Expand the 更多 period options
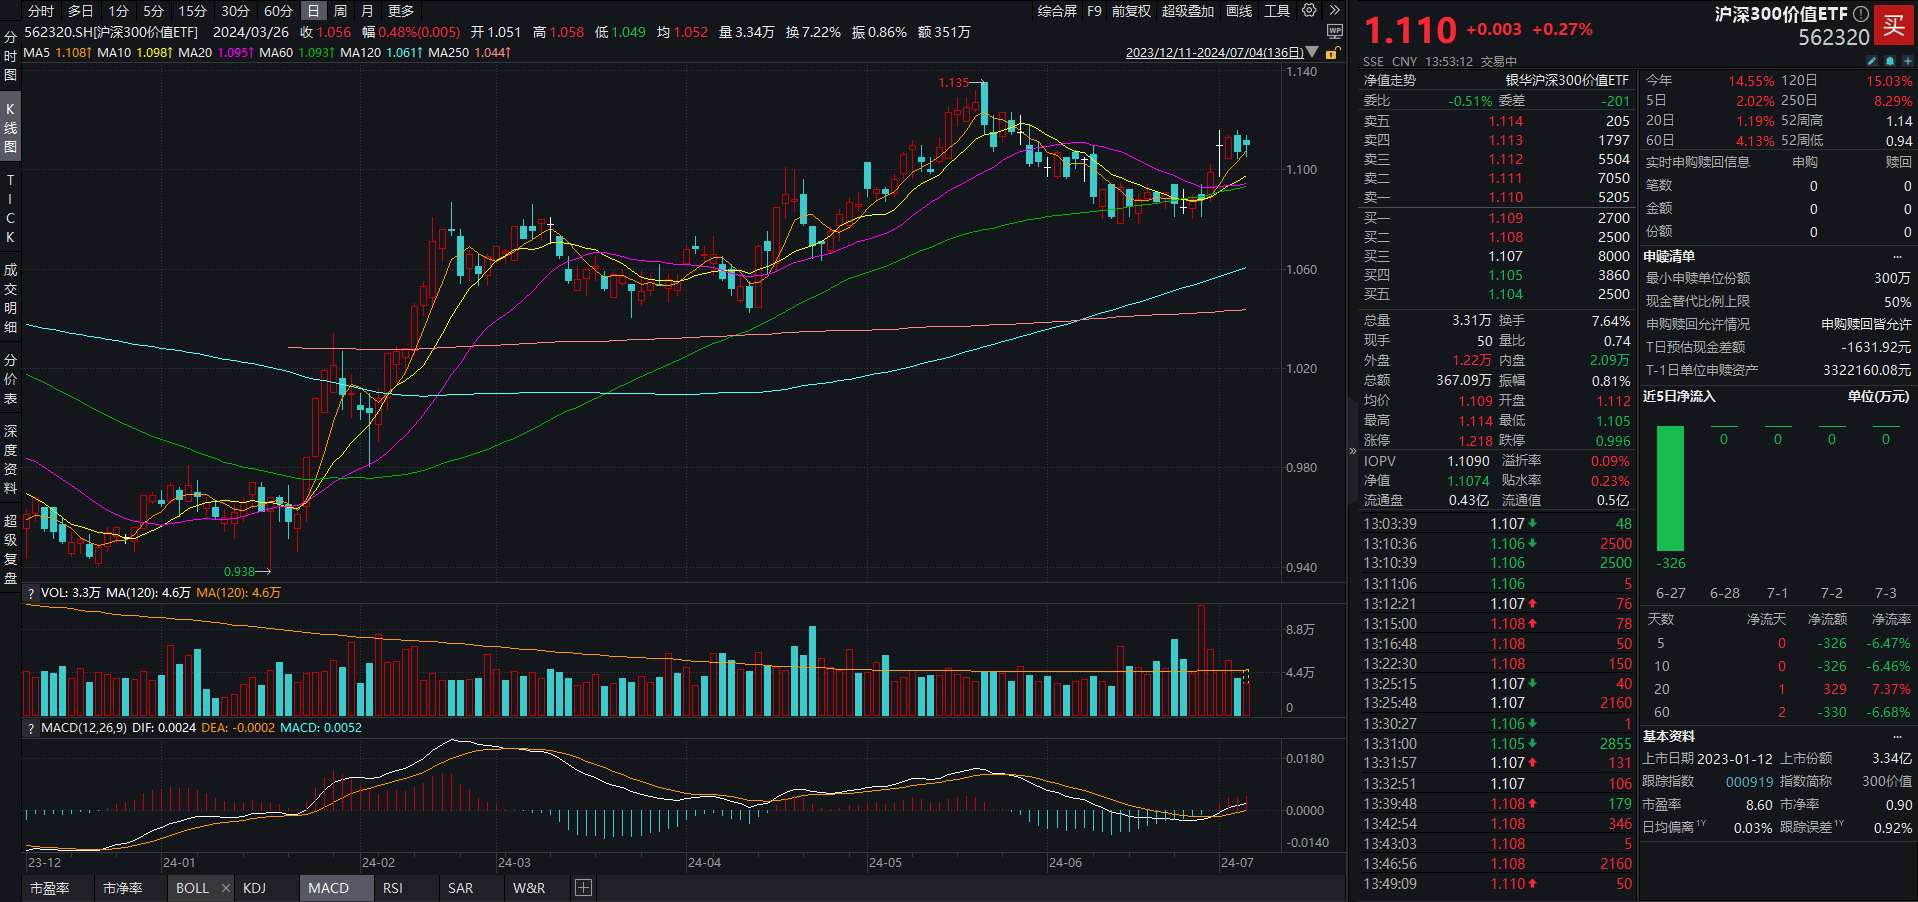The width and height of the screenshot is (1918, 902). pyautogui.click(x=401, y=11)
